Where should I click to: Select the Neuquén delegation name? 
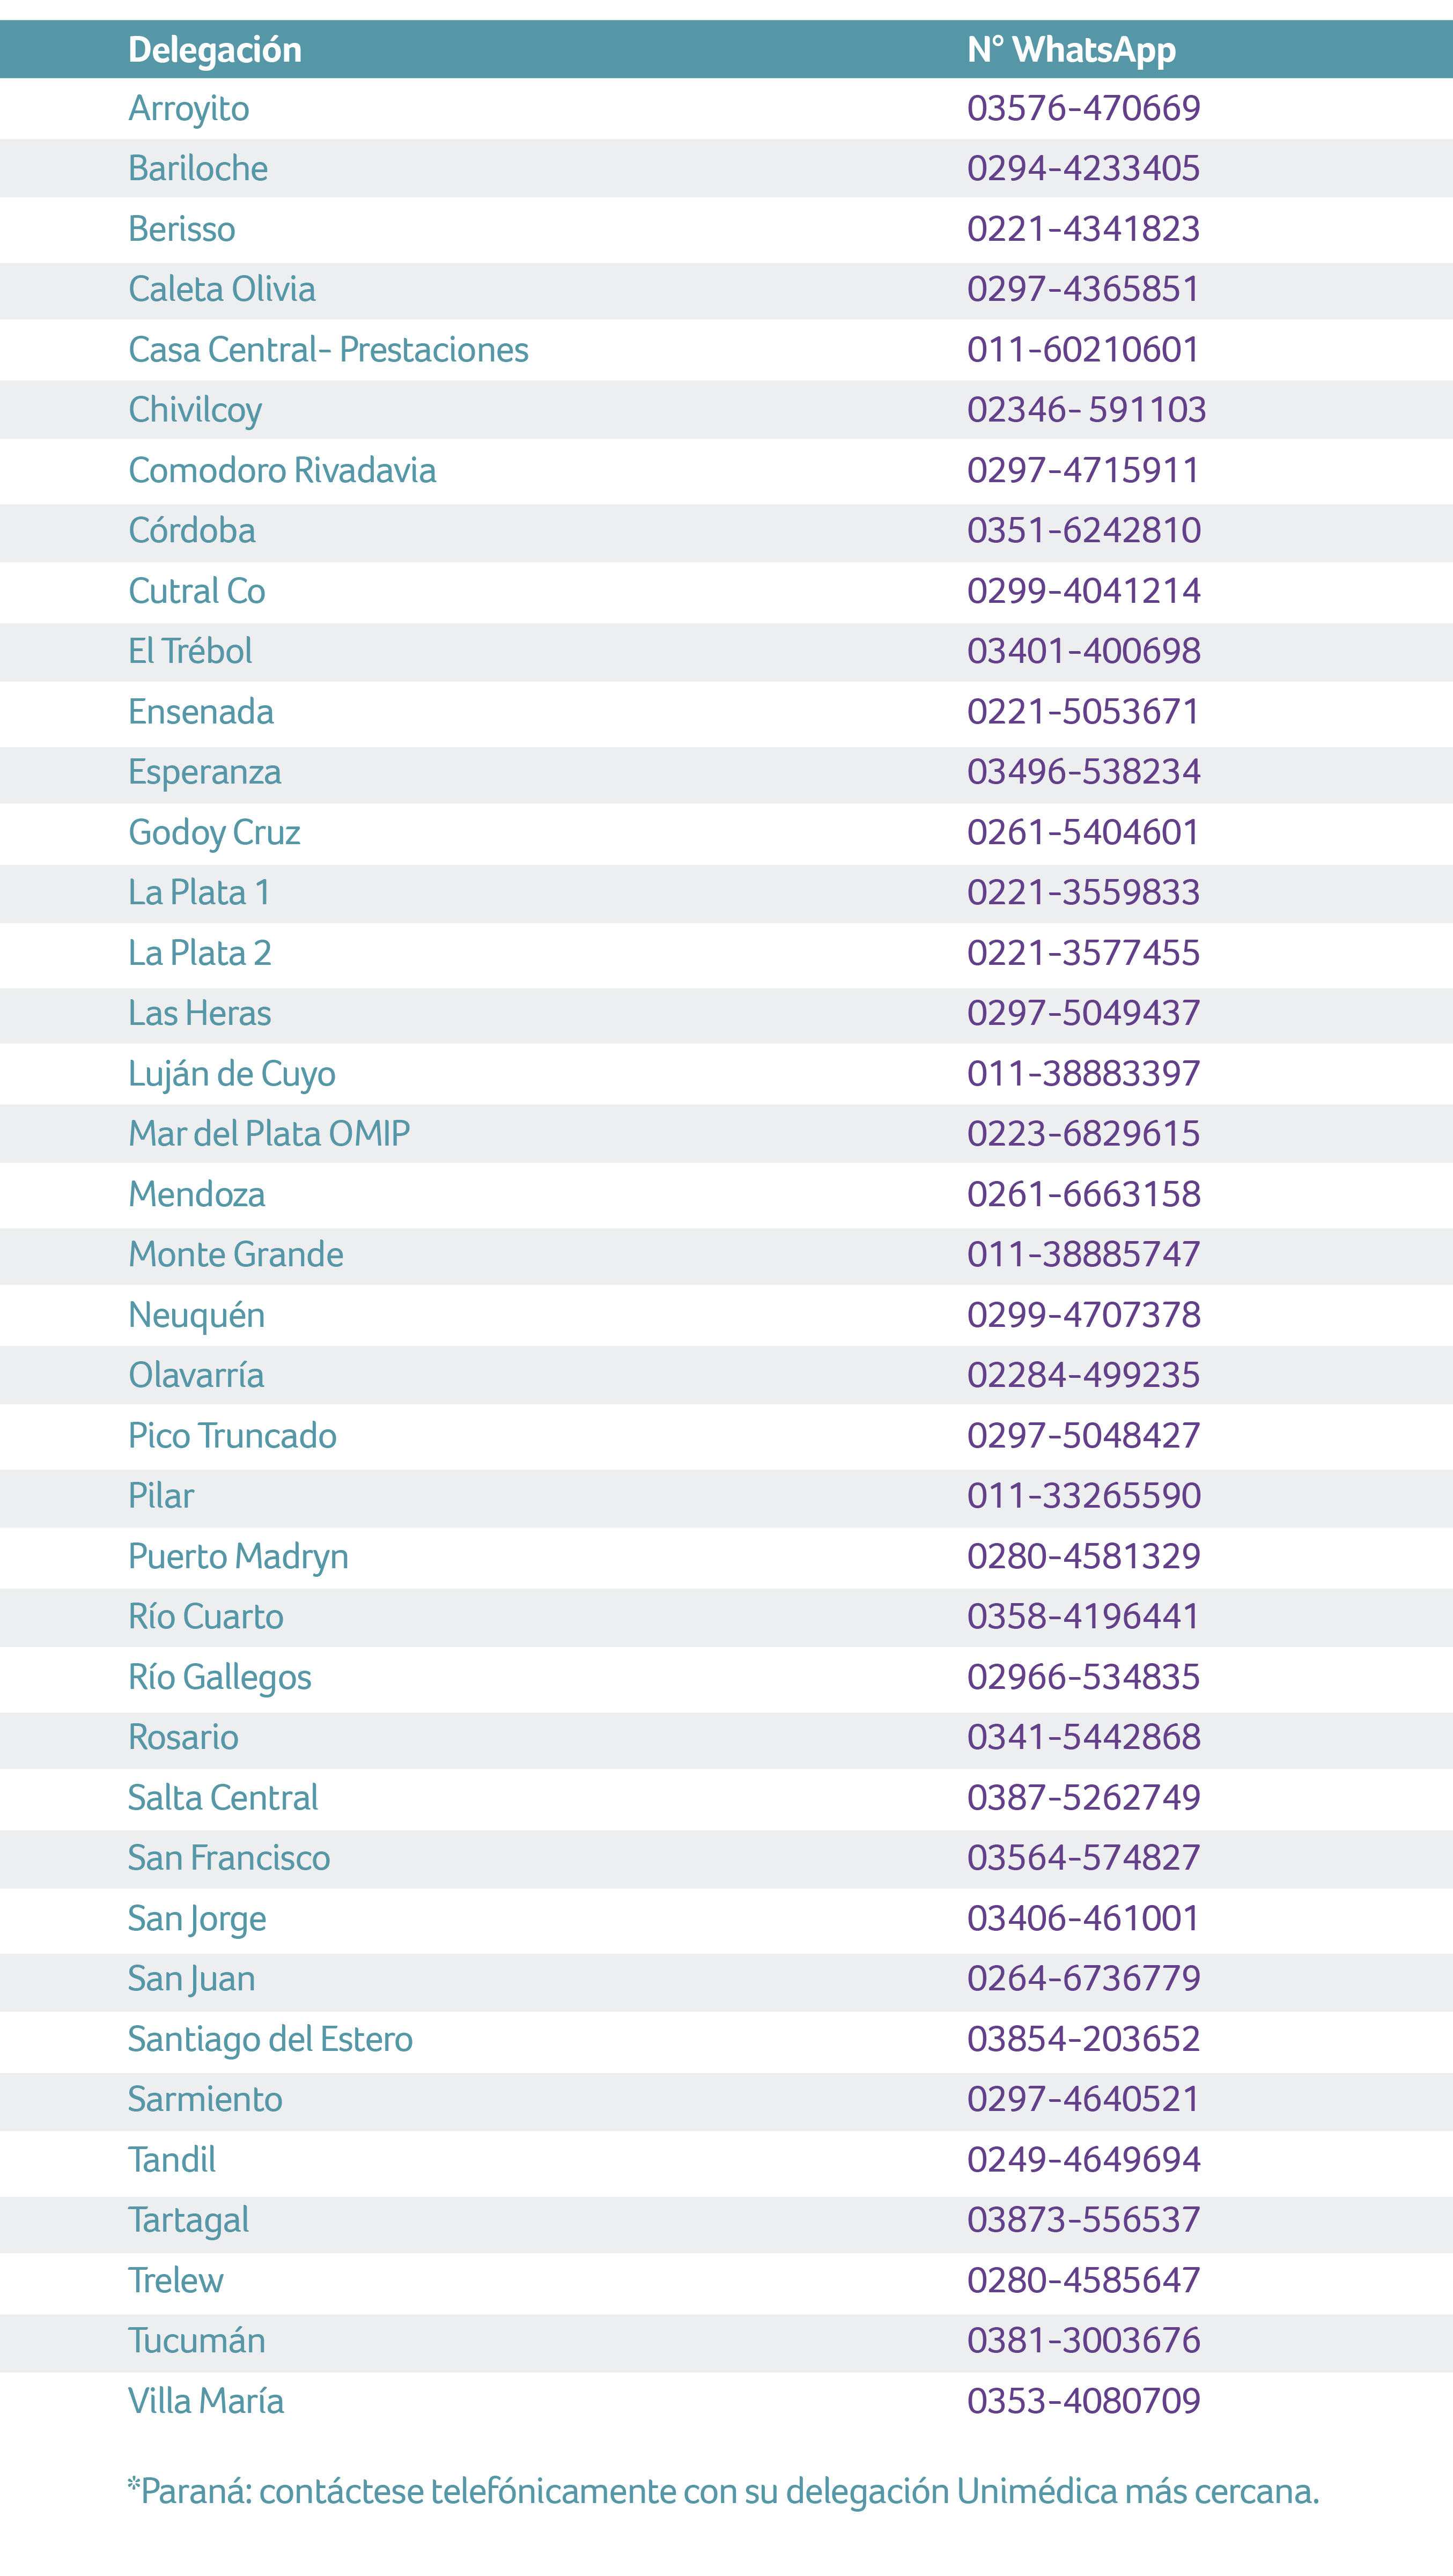[x=197, y=1315]
